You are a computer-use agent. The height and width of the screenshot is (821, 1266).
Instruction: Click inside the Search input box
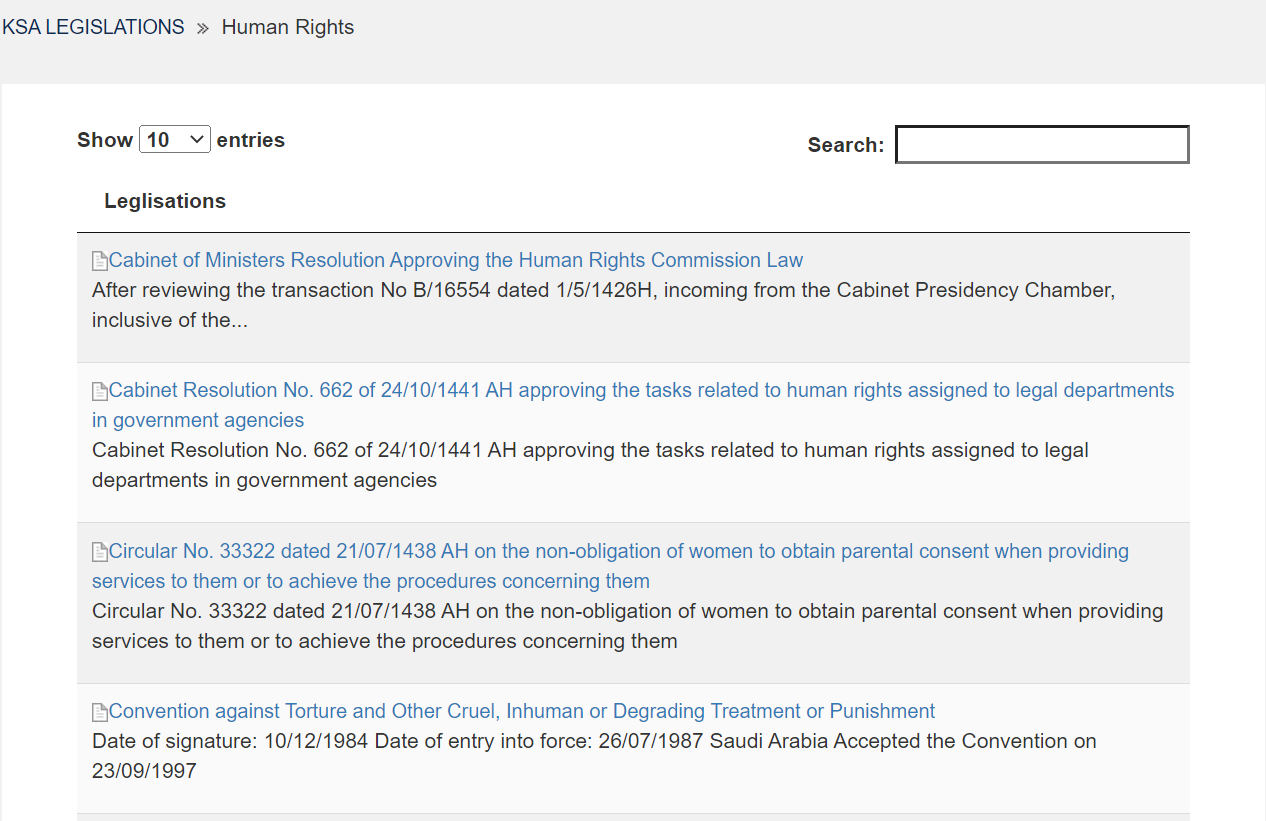pyautogui.click(x=1041, y=144)
